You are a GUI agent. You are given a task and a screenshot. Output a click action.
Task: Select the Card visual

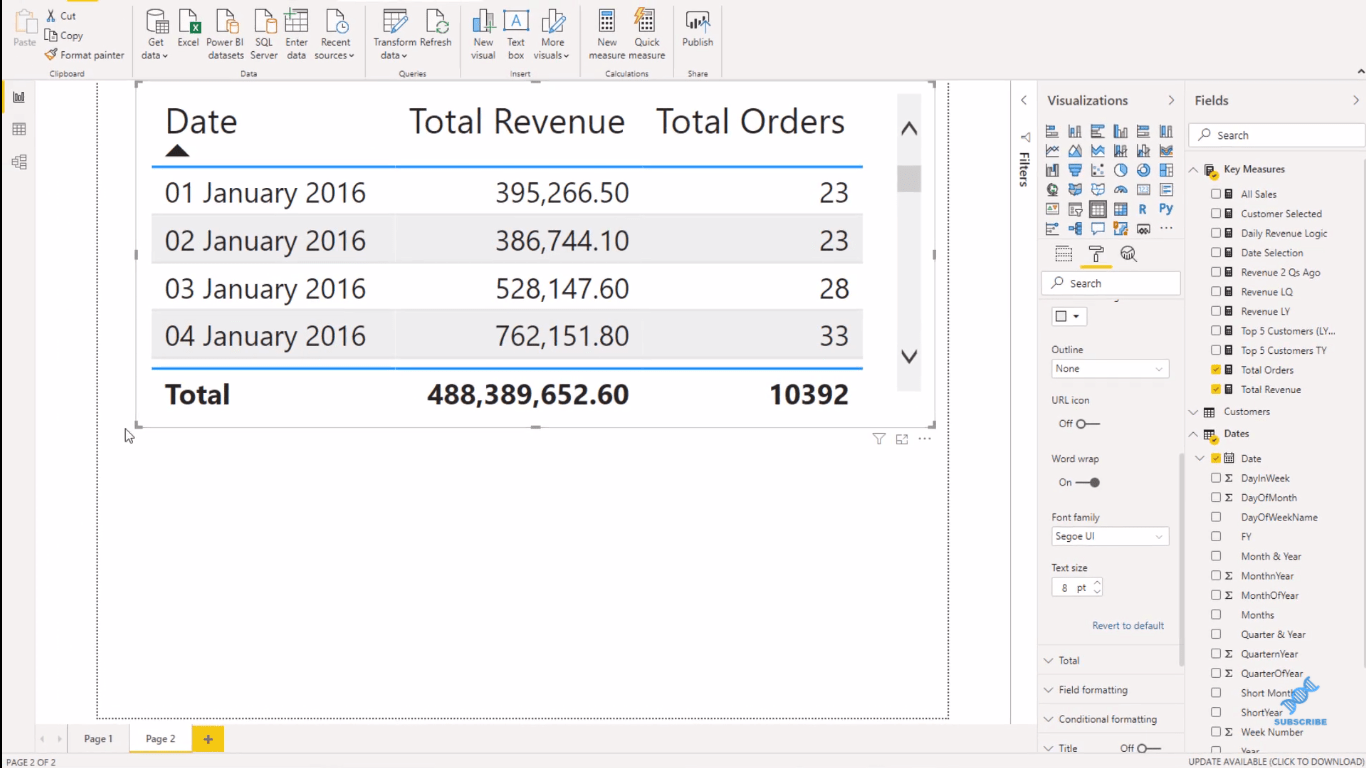[x=1143, y=190]
